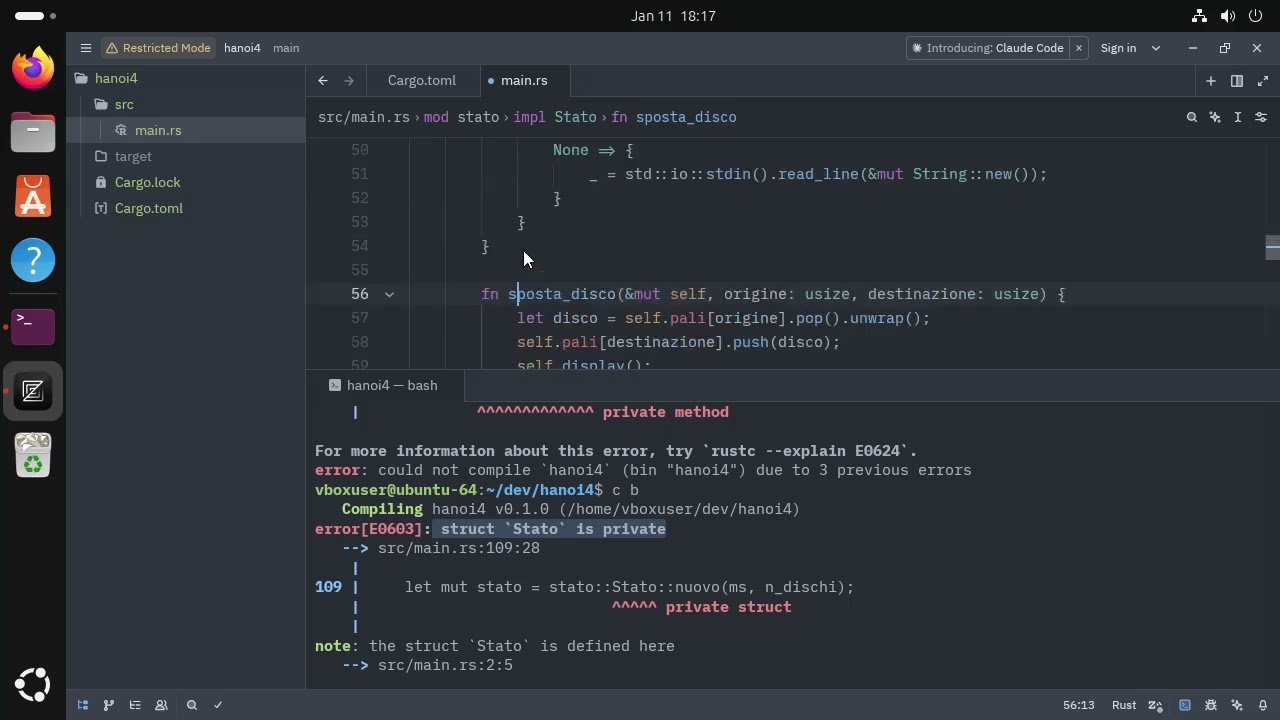Zoom the editor pane with expand arrows icon
This screenshot has height=720, width=1280.
tap(1263, 81)
